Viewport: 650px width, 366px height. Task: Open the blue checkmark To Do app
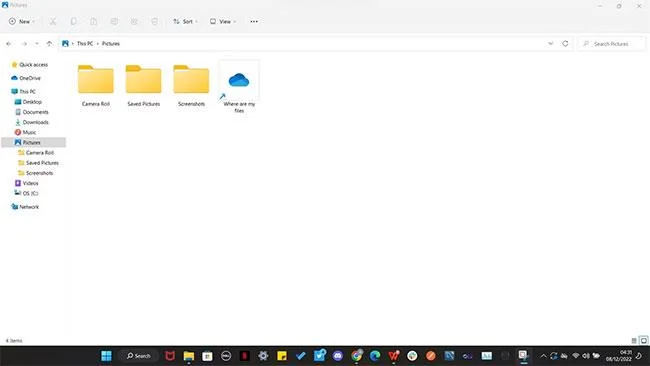(x=301, y=356)
